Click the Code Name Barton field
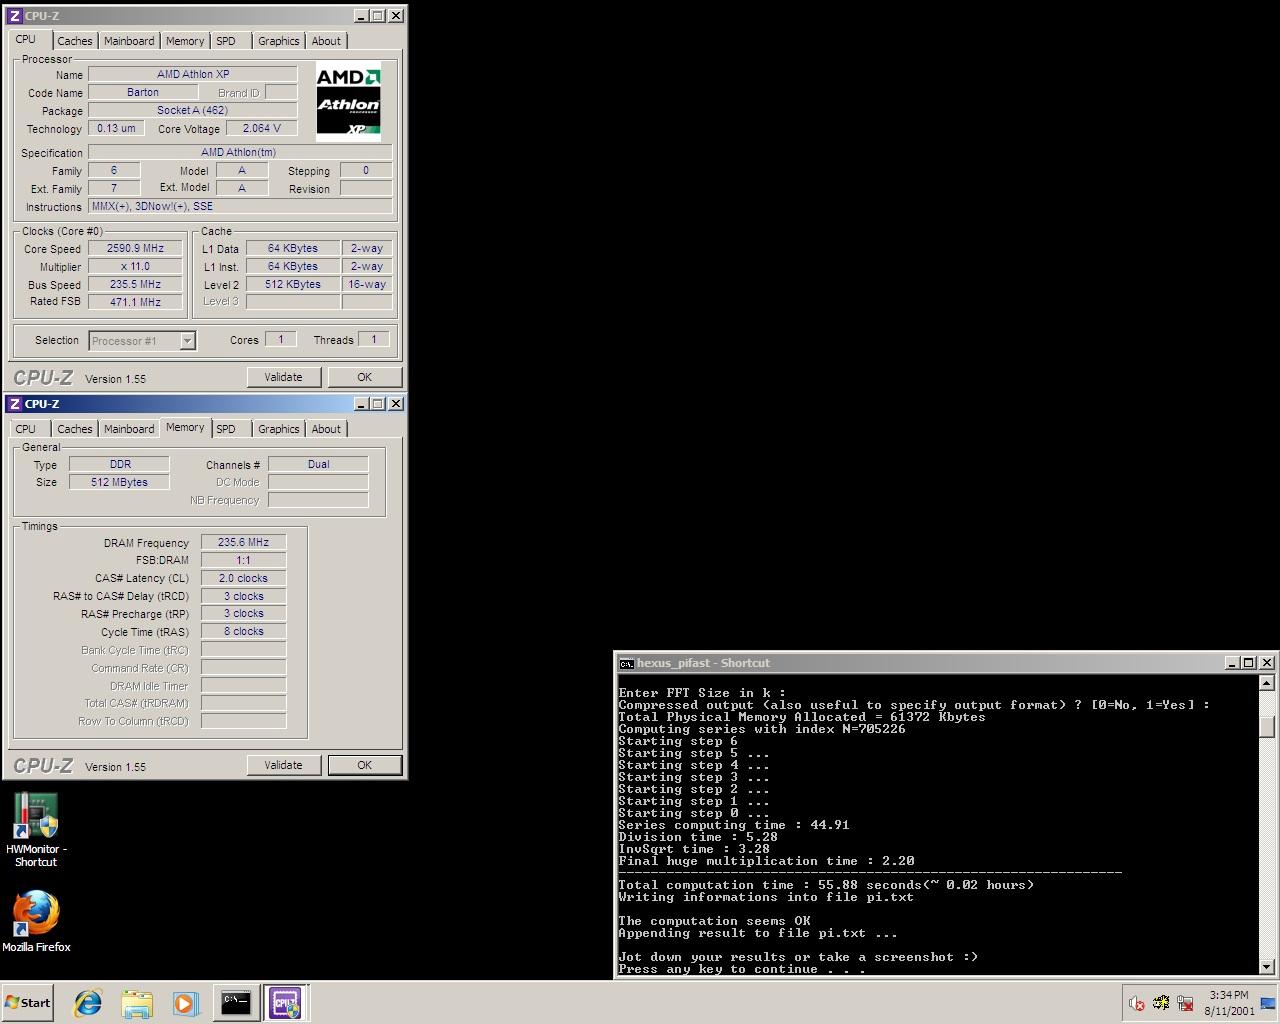Image resolution: width=1280 pixels, height=1024 pixels. tap(143, 93)
